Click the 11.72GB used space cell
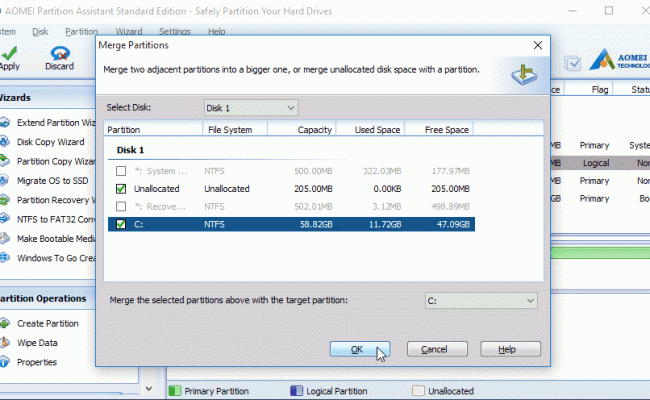Screen dimensions: 650x400 point(385,224)
